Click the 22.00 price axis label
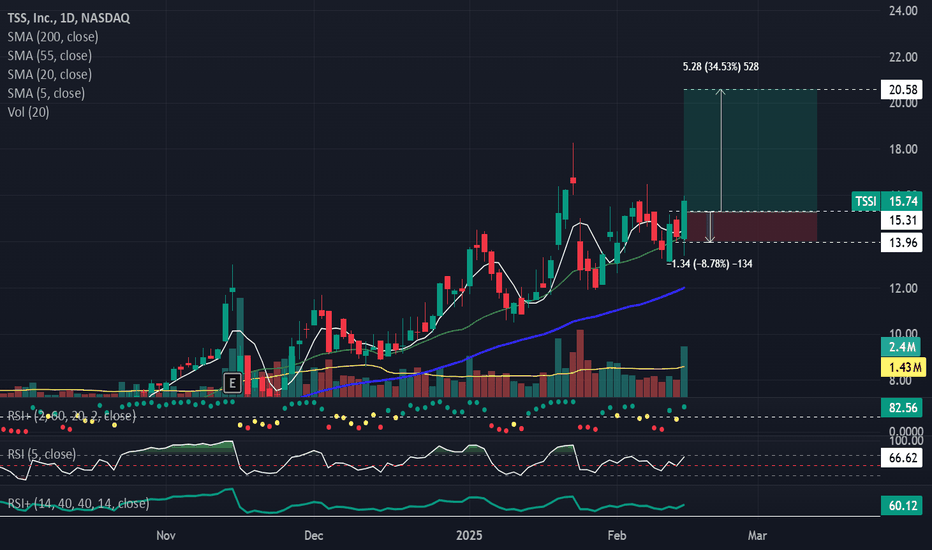This screenshot has width=932, height=550. click(902, 57)
